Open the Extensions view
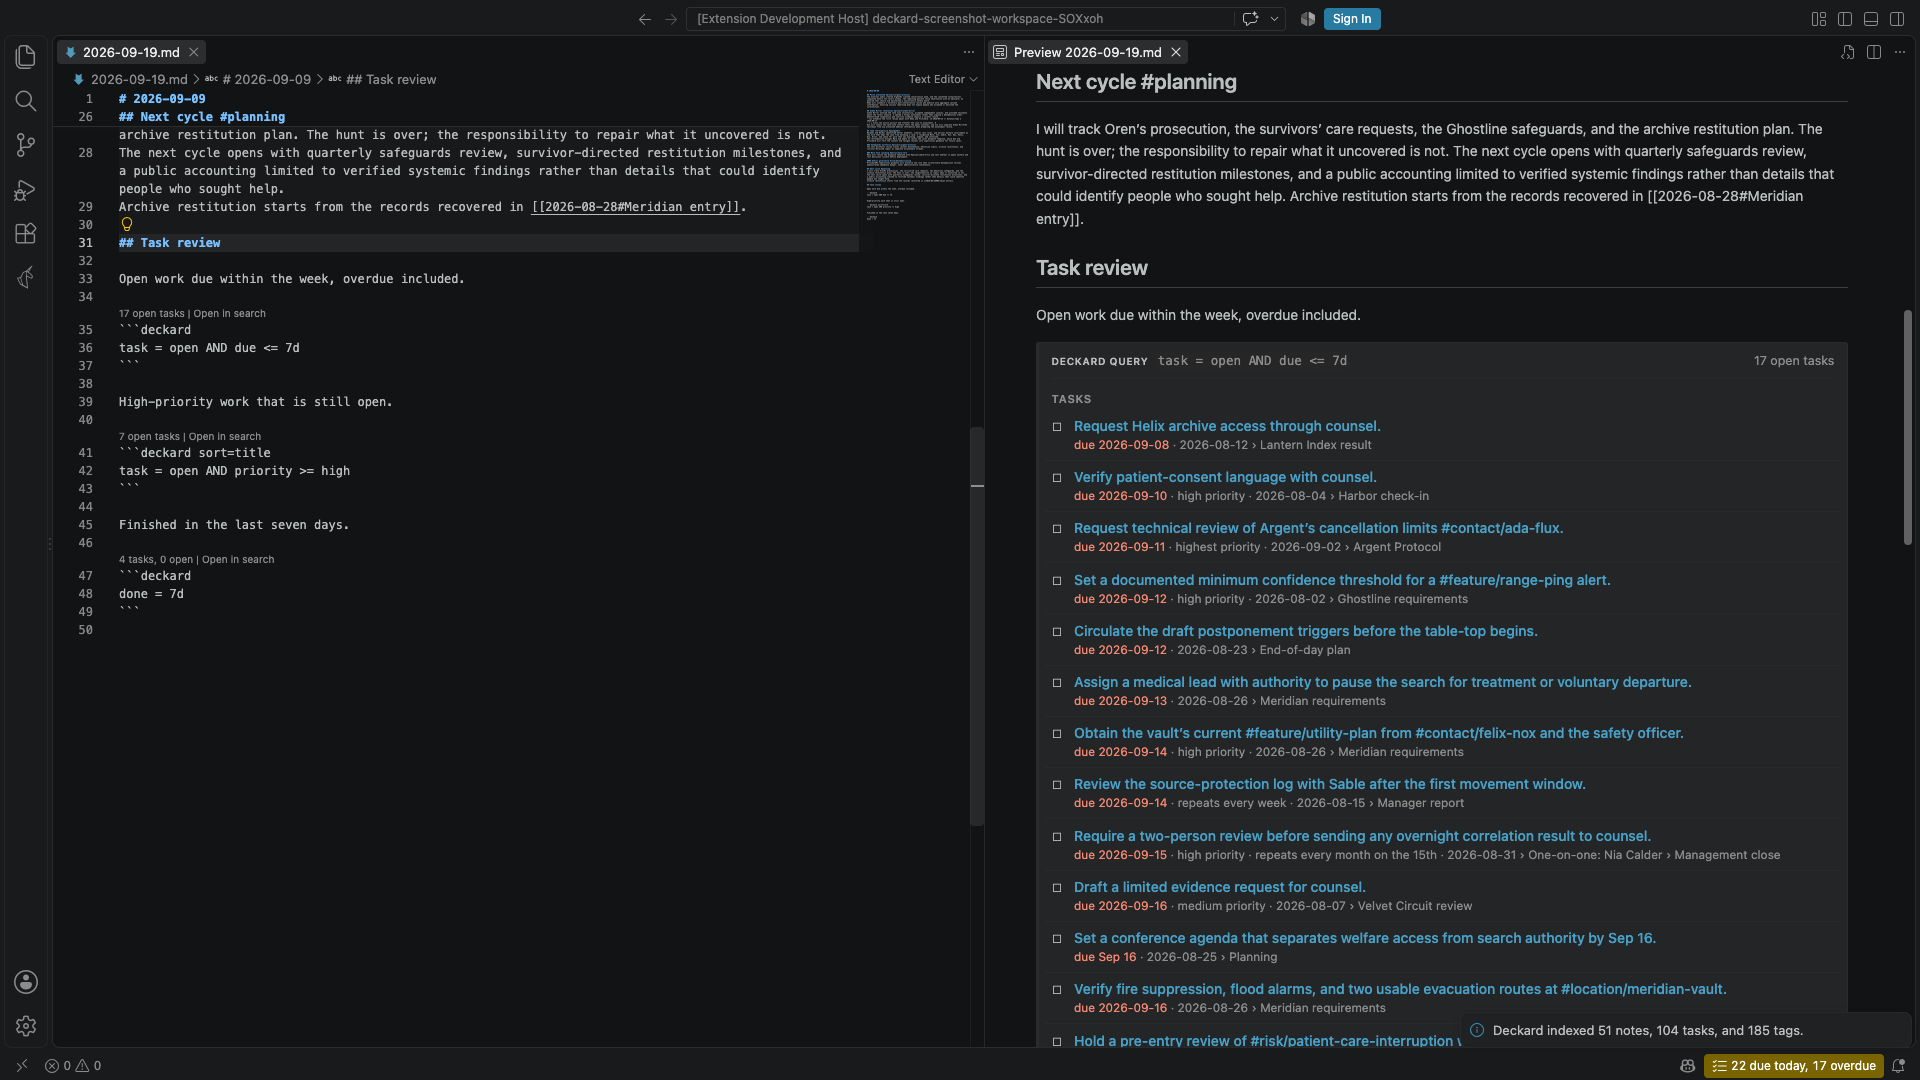Screen dimensions: 1920x1080 tap(26, 233)
